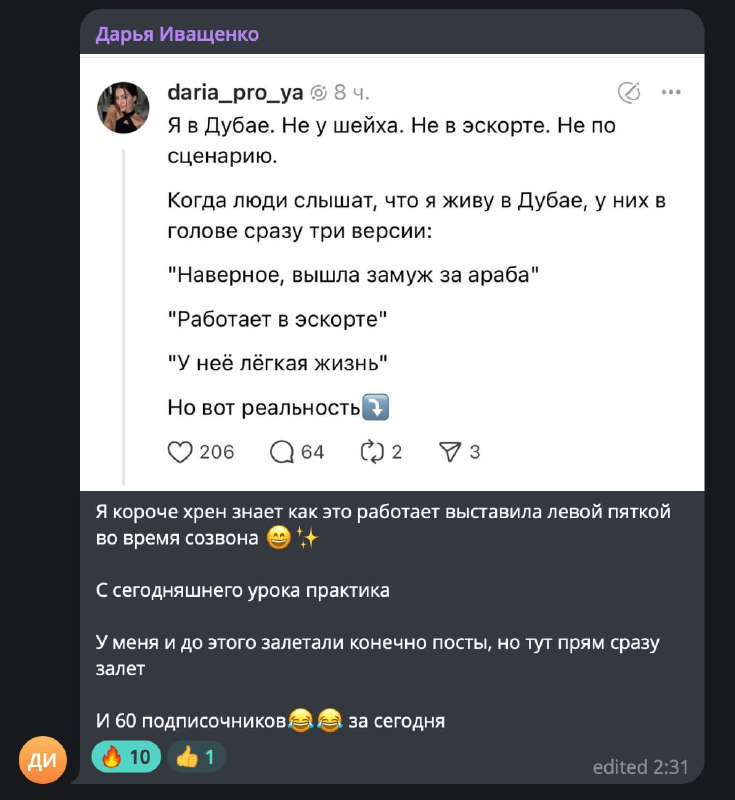Click the crossed-circle icon beside the three dots
The width and height of the screenshot is (735, 800).
629,93
